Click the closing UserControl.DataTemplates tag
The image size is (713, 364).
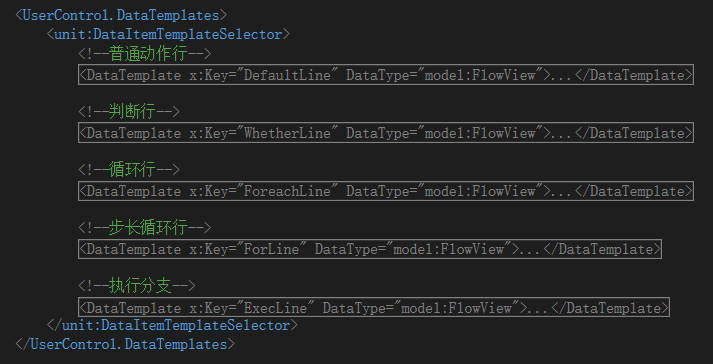125,344
